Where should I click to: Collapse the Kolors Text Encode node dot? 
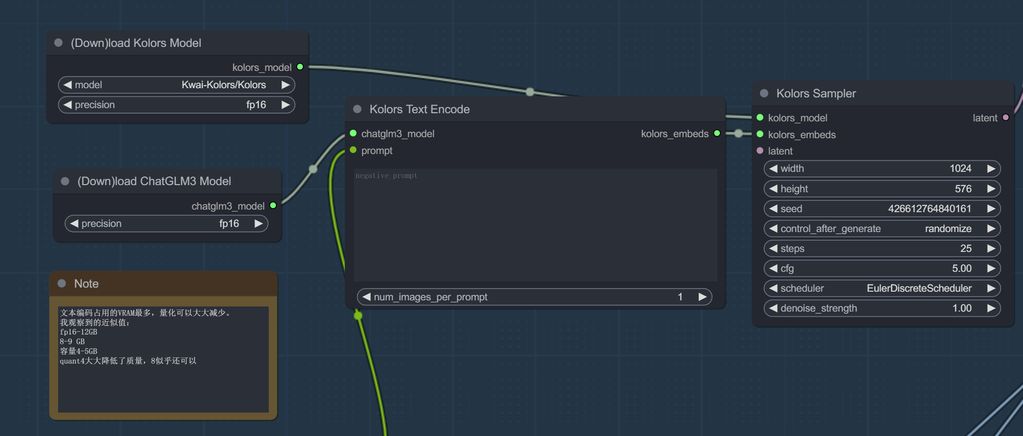(357, 109)
